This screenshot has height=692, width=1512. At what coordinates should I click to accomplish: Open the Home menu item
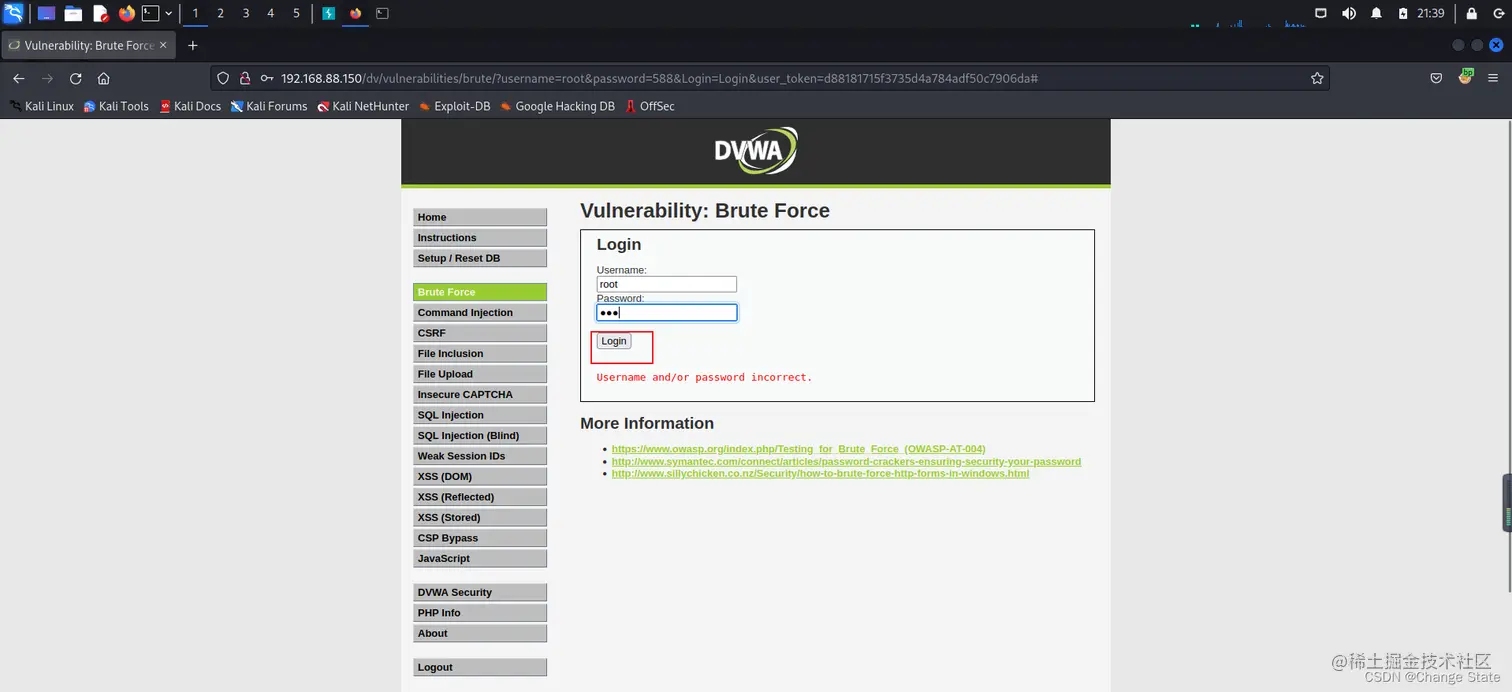tap(480, 217)
